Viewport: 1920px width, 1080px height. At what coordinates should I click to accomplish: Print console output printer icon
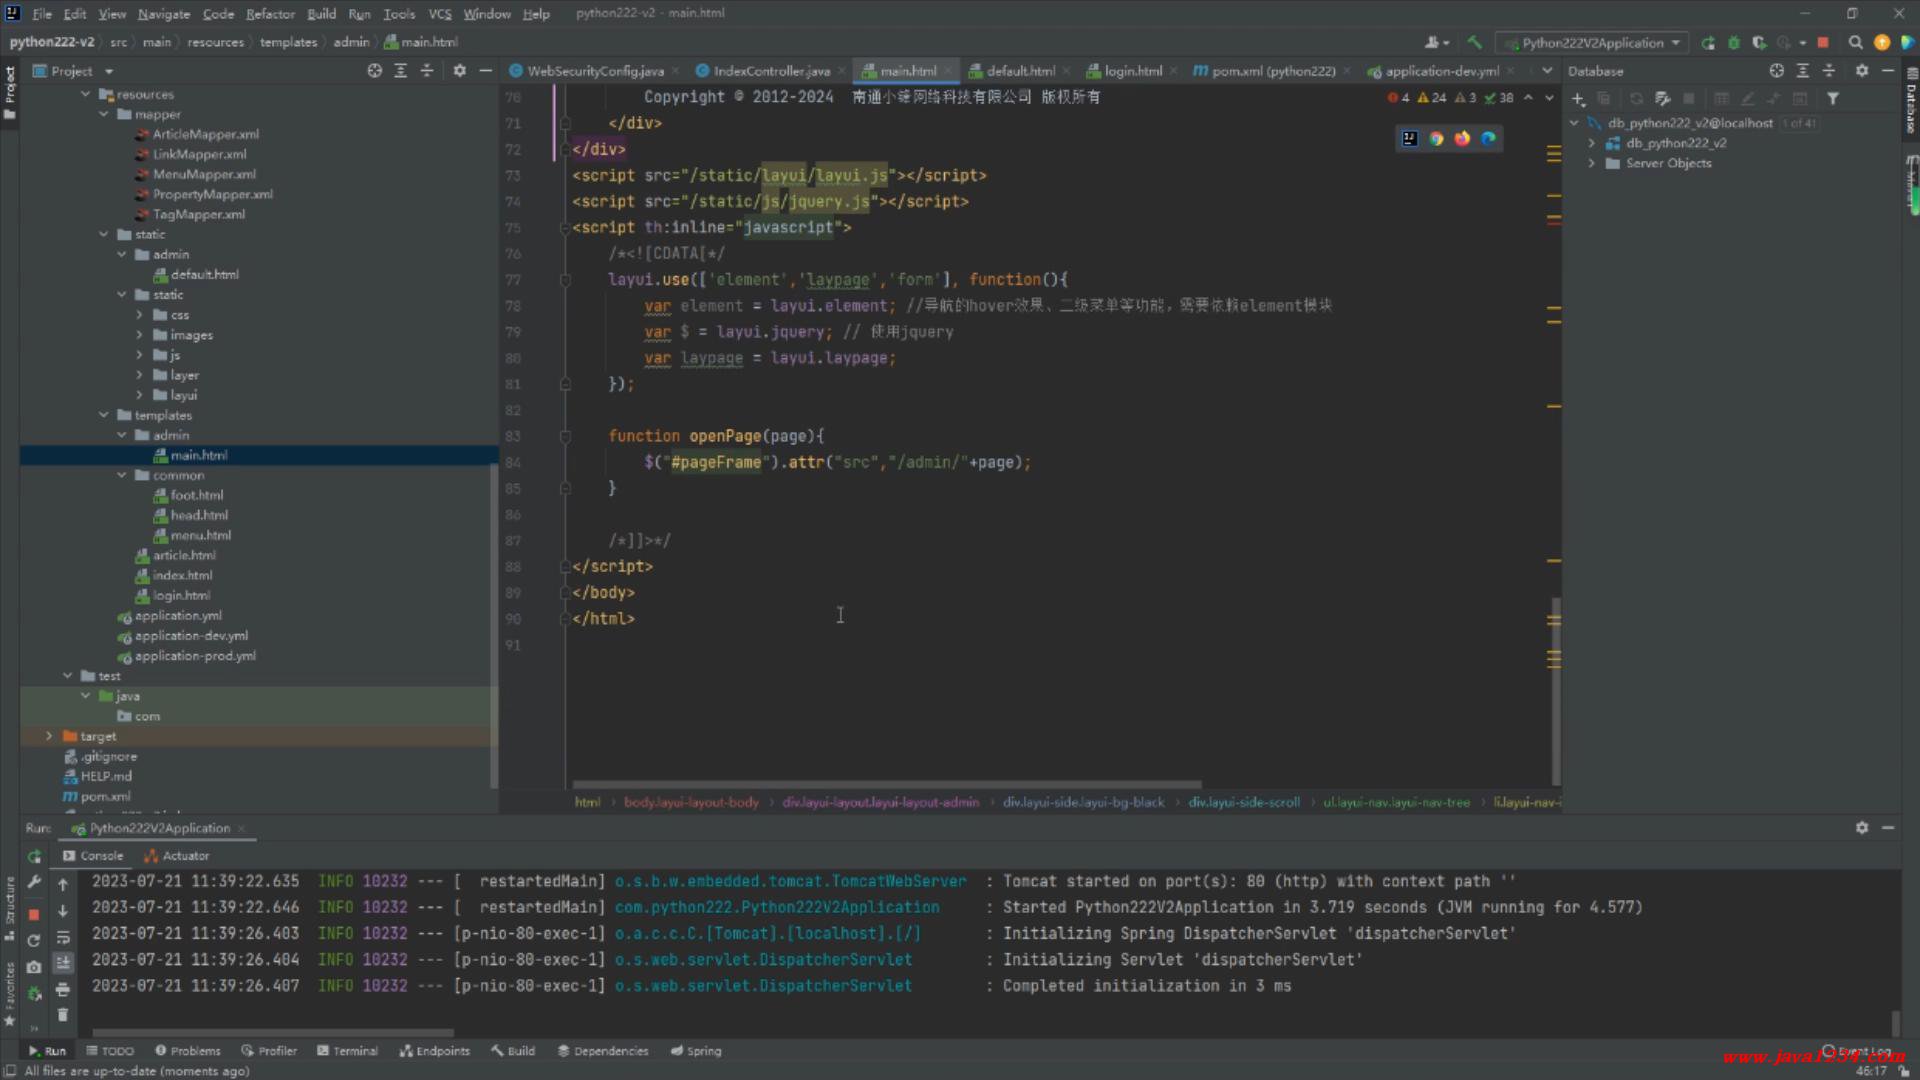pyautogui.click(x=62, y=990)
